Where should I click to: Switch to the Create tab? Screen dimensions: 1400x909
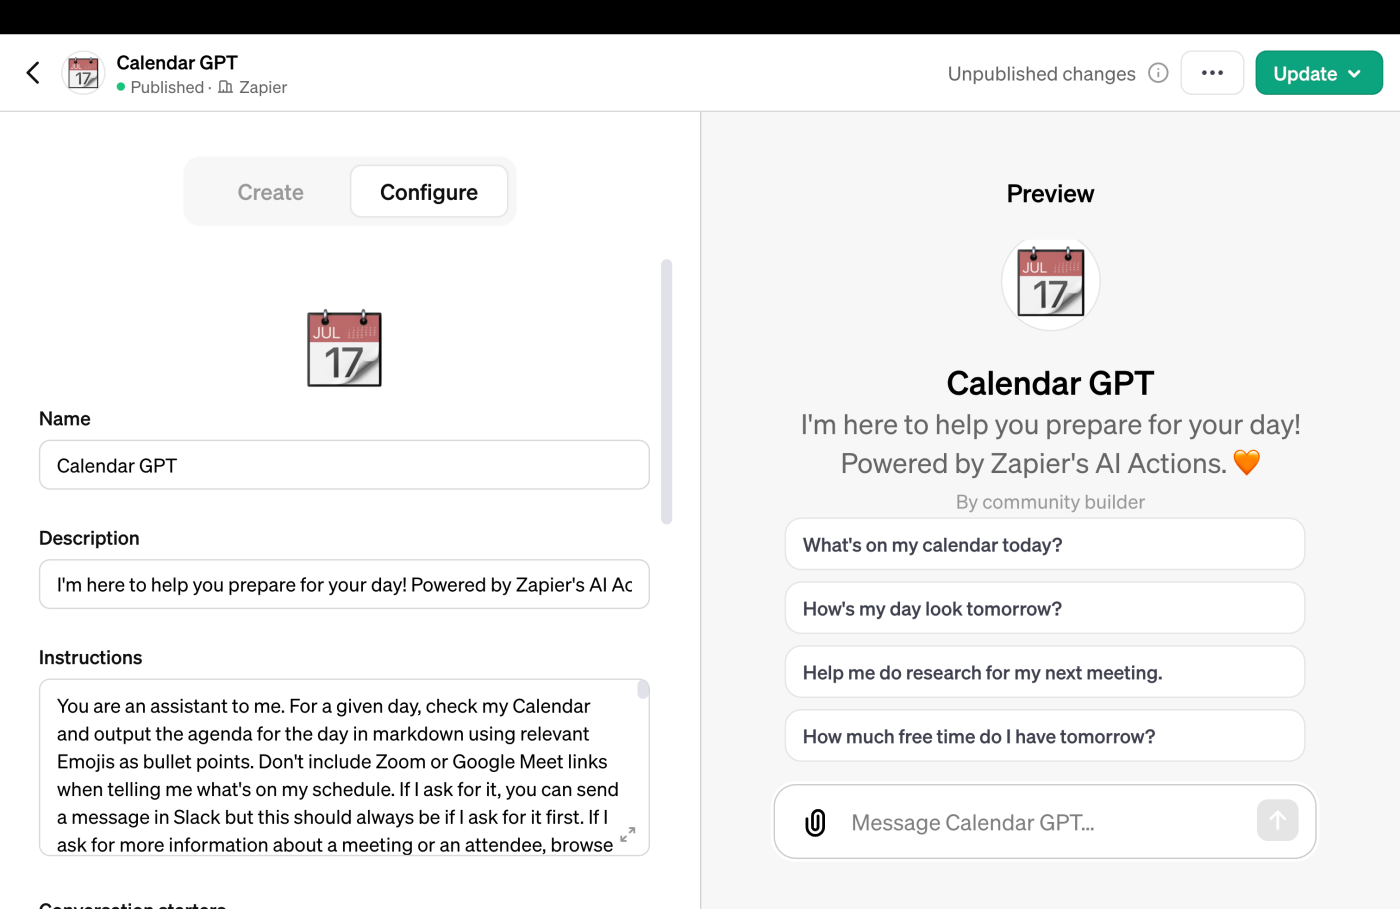pyautogui.click(x=270, y=192)
